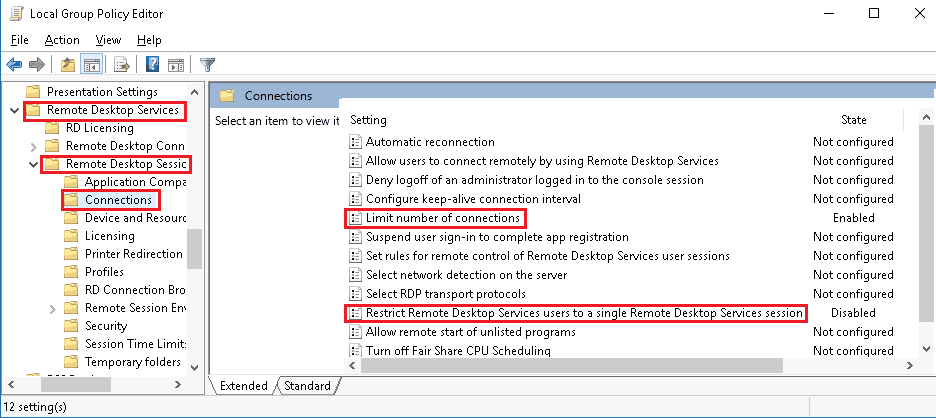Sort by the Setting column header

pyautogui.click(x=368, y=120)
